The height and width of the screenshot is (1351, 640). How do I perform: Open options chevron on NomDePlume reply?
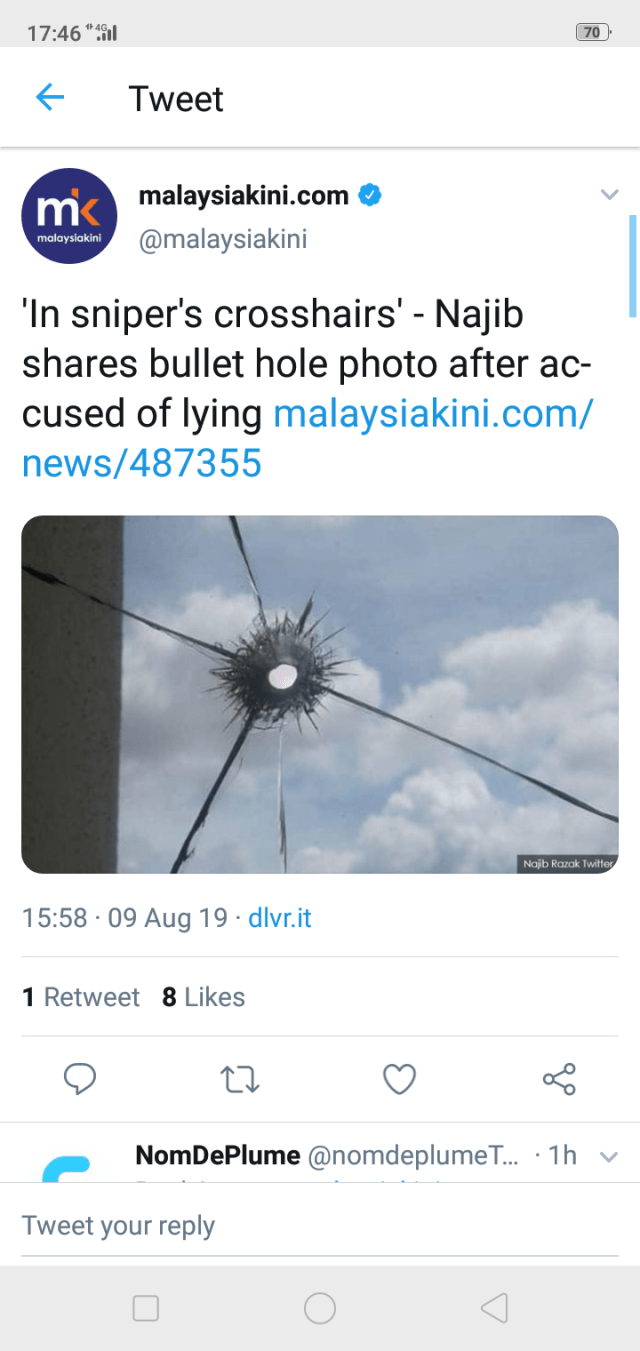608,1157
